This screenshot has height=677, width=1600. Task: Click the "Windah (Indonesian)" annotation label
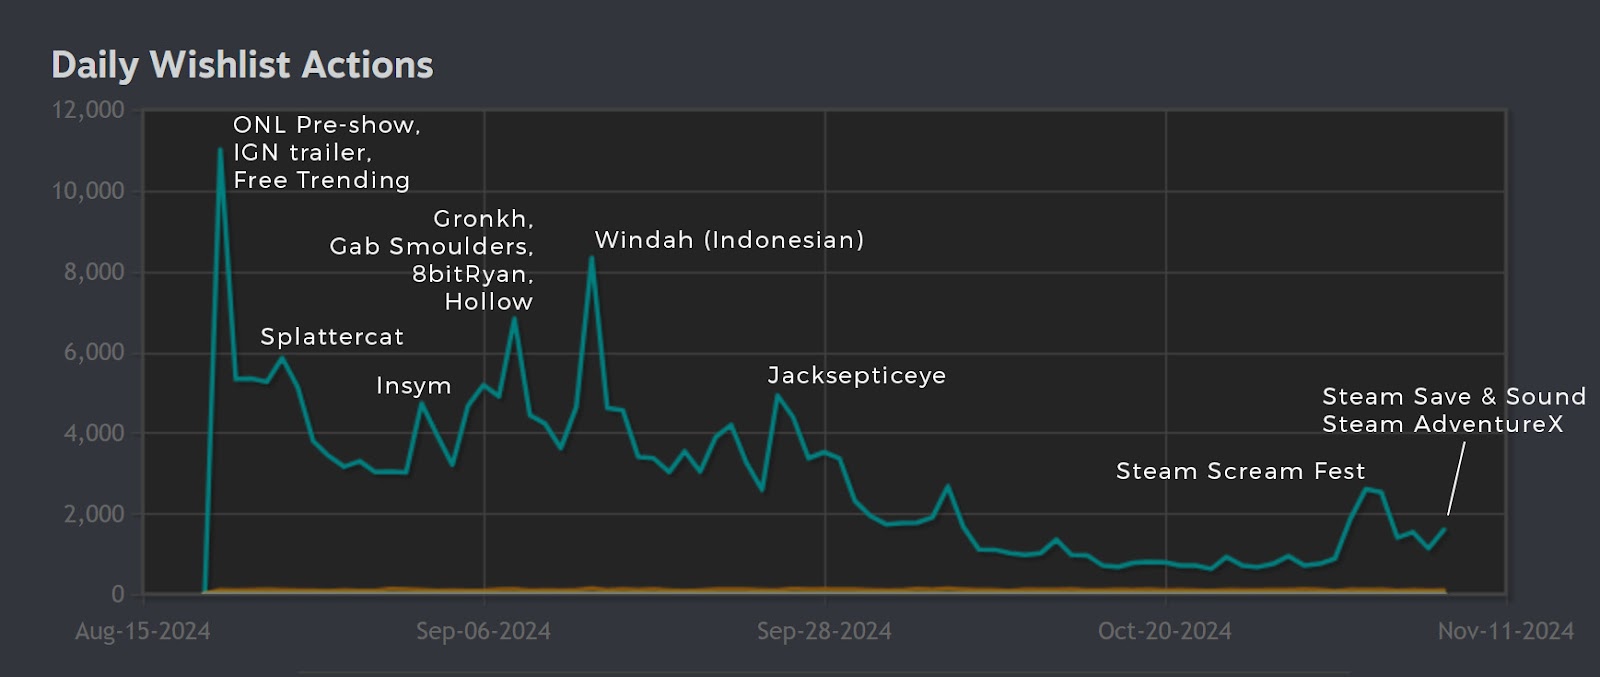click(729, 240)
